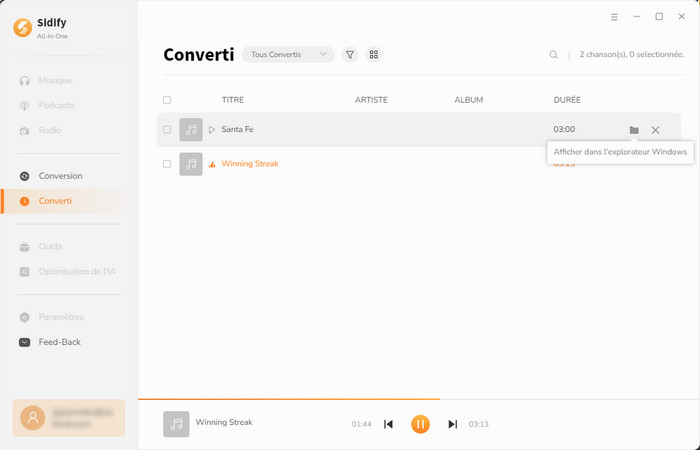Image resolution: width=700 pixels, height=450 pixels.
Task: Expand the Tous Convertis dropdown
Action: coord(288,55)
